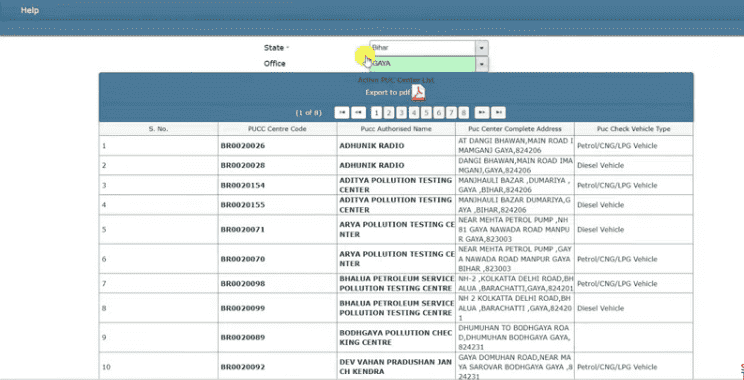The image size is (744, 380).
Task: Click address AT DANGI BHAWAN in row 1
Action: click(516, 146)
